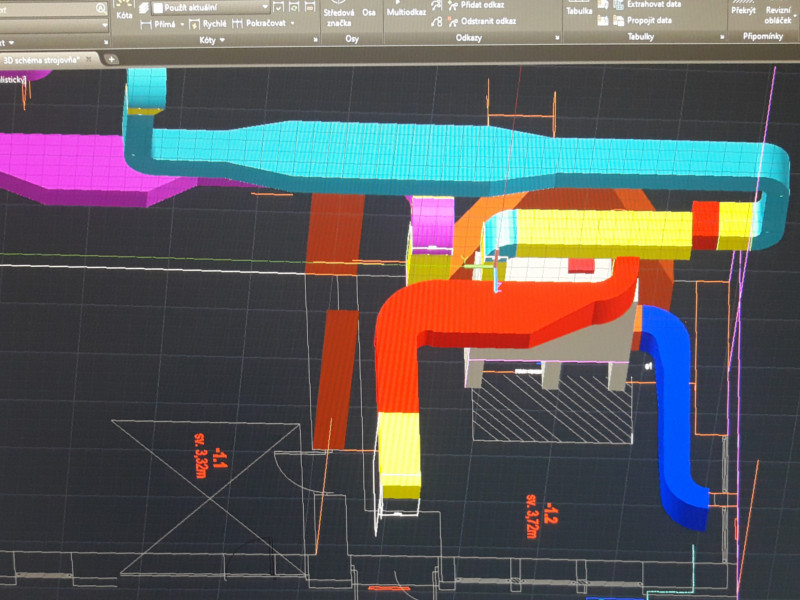800x600 pixels.
Task: Open the Přímá dimension type dropdown arrow
Action: pyautogui.click(x=182, y=23)
